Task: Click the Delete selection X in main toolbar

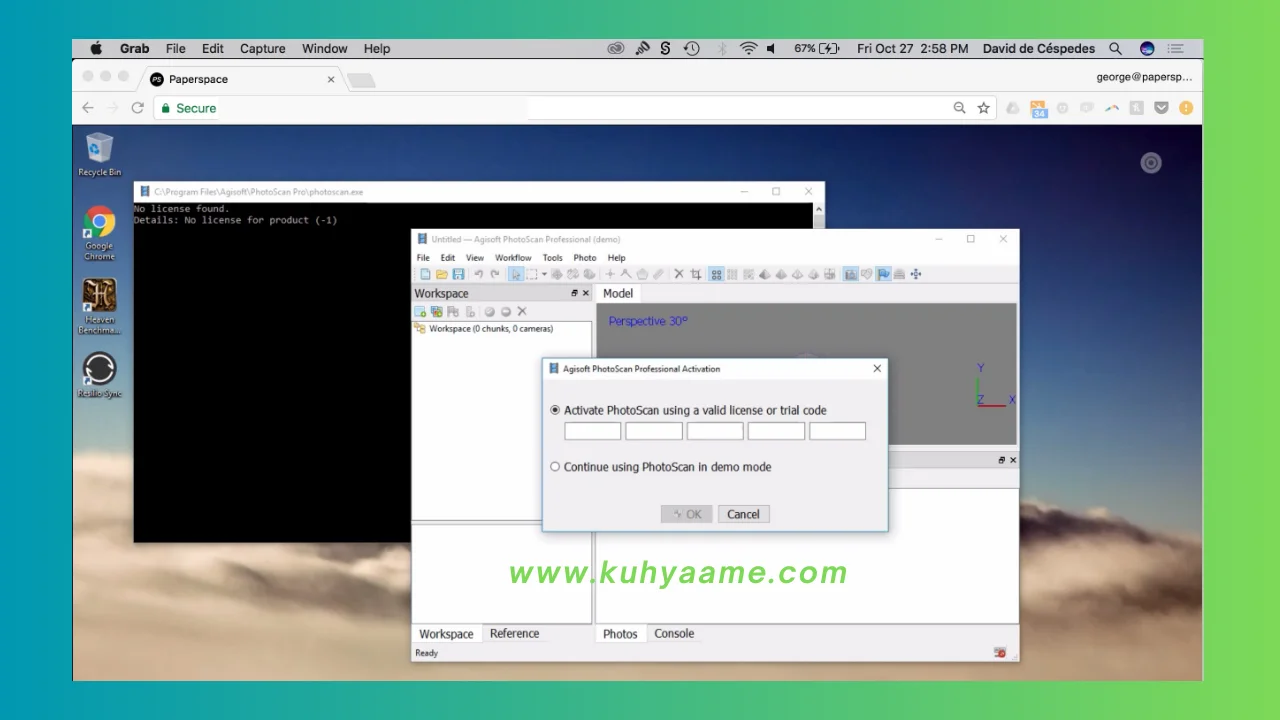Action: [x=679, y=274]
